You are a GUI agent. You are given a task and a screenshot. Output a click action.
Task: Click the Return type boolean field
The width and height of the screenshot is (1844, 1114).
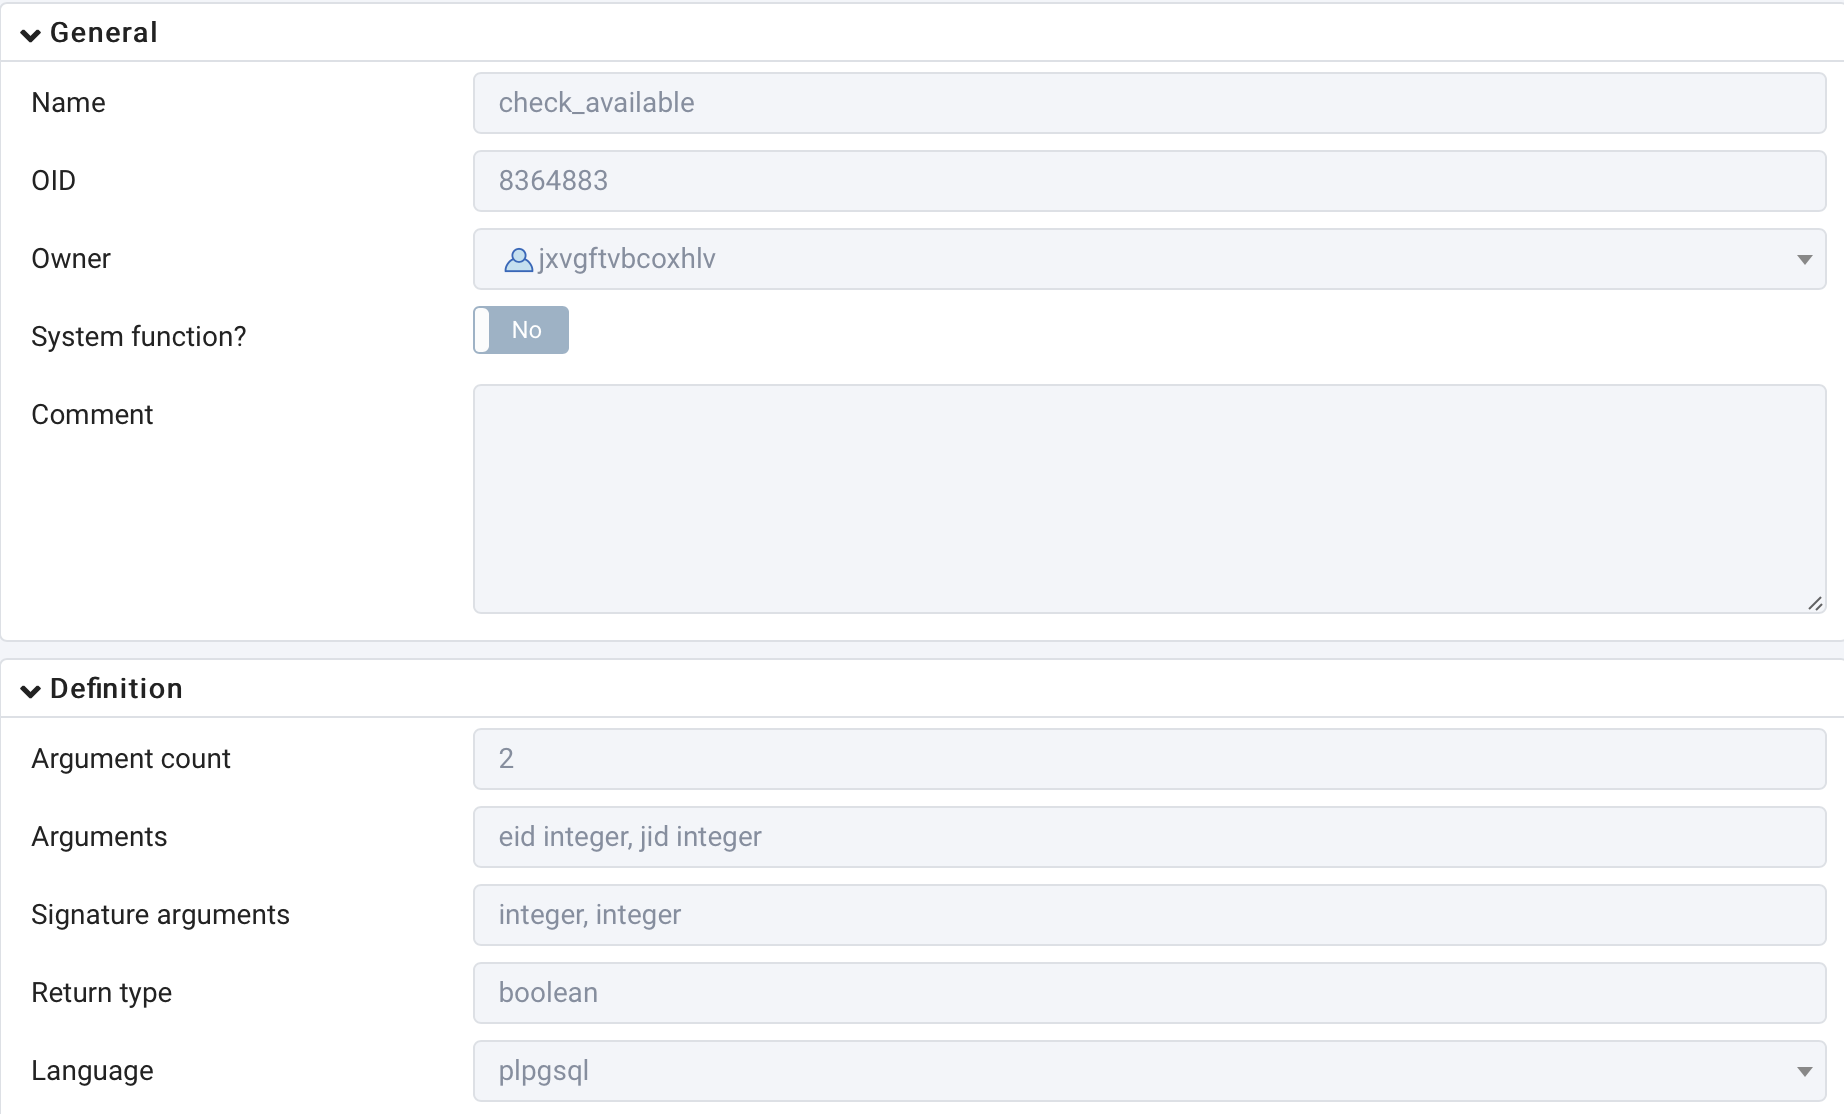tap(1149, 993)
